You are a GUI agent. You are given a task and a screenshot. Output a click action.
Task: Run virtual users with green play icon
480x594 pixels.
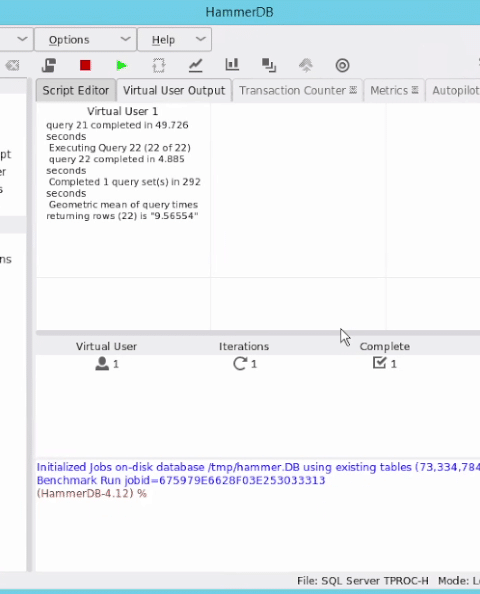click(122, 66)
